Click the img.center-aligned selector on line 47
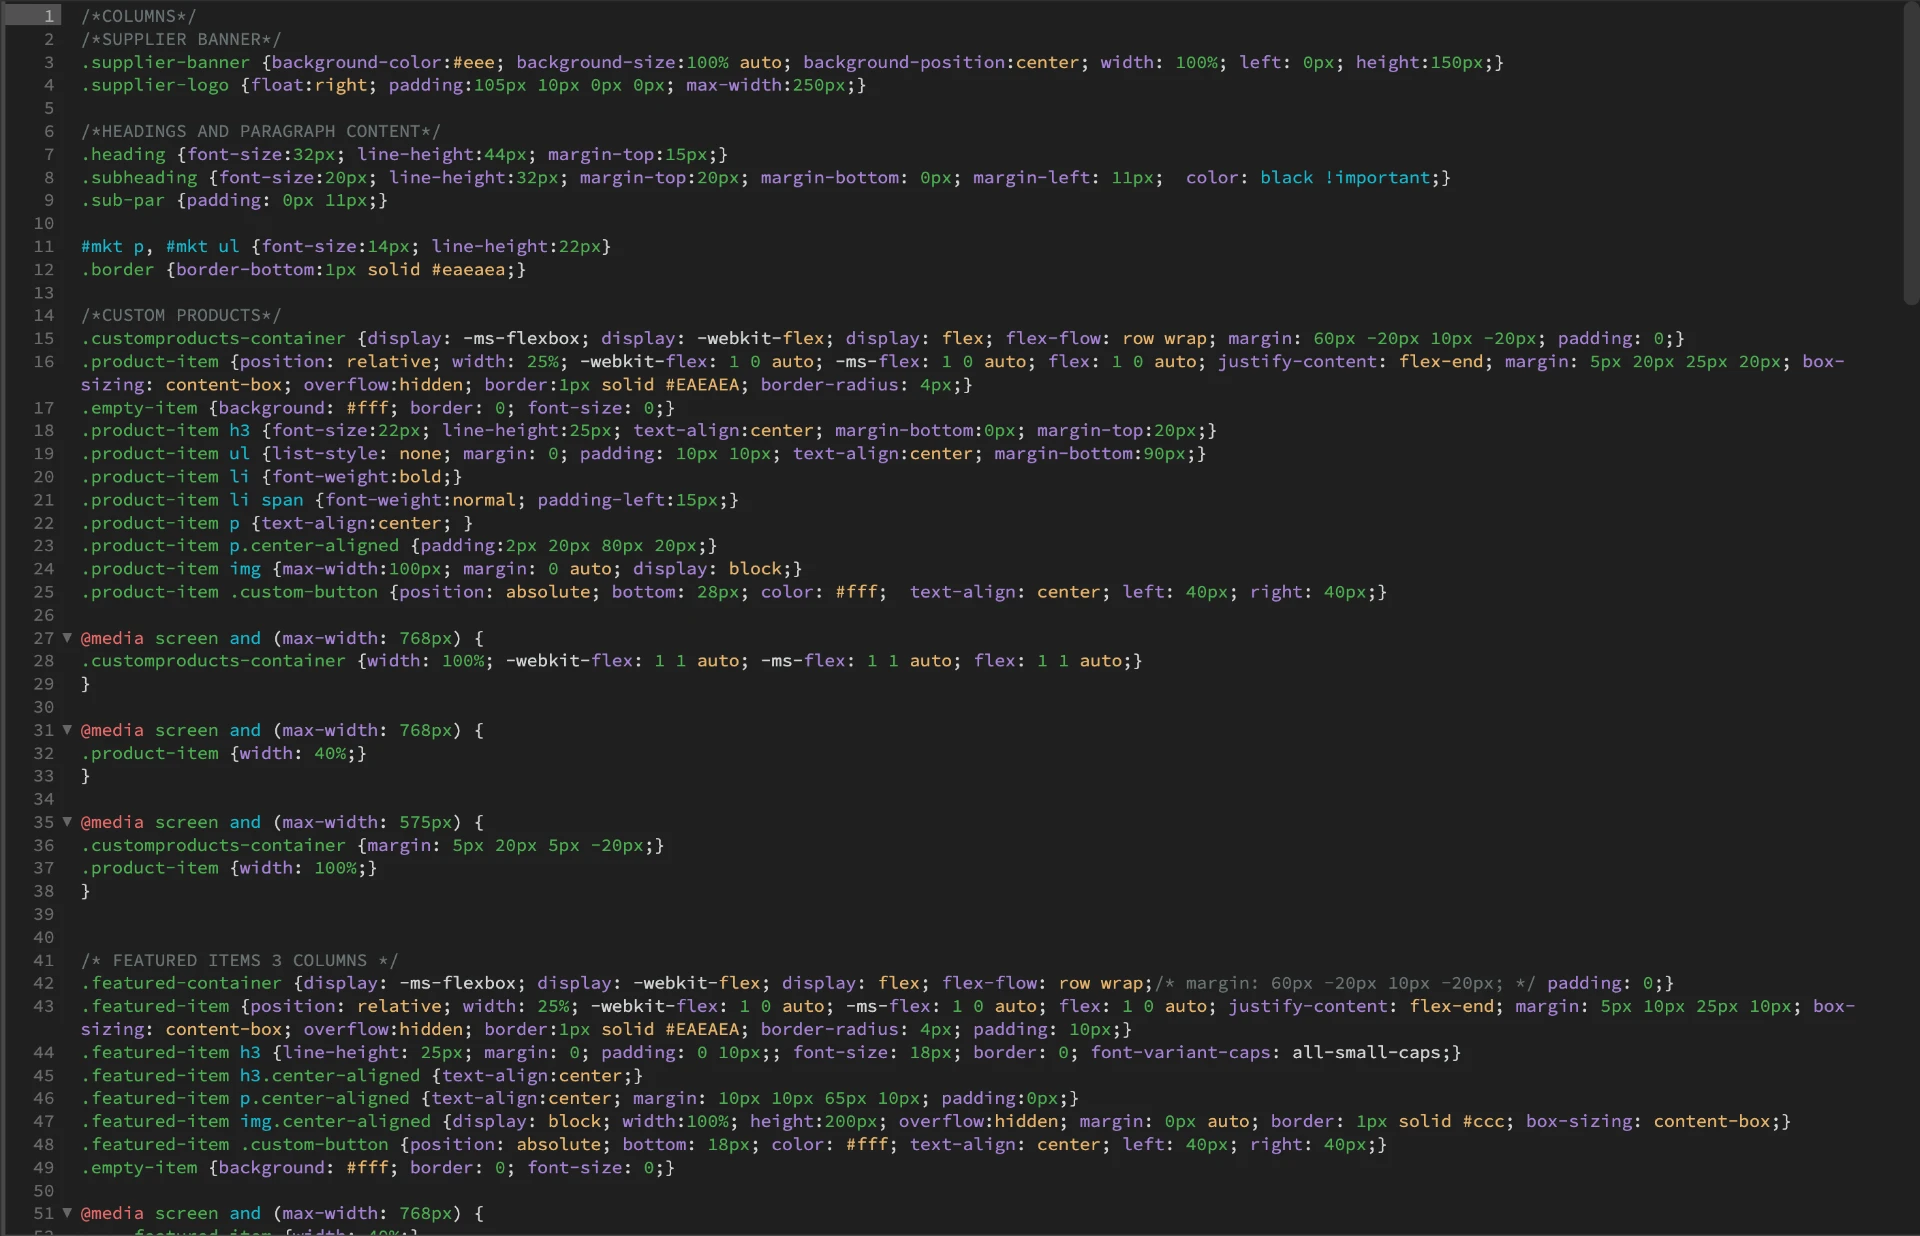The height and width of the screenshot is (1236, 1920). (335, 1121)
